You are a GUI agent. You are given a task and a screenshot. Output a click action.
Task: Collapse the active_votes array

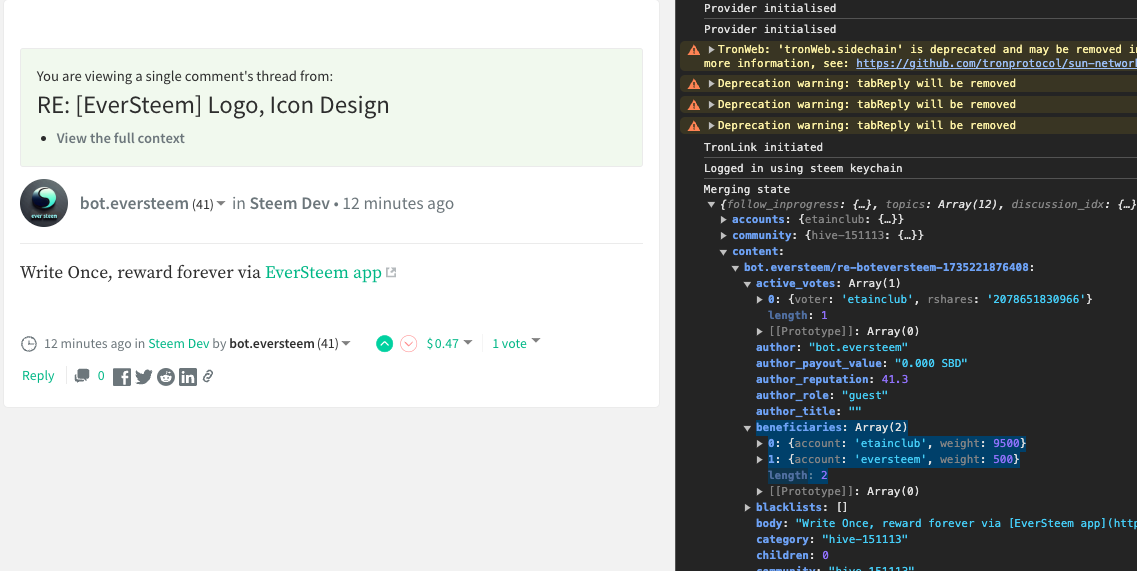pos(748,284)
